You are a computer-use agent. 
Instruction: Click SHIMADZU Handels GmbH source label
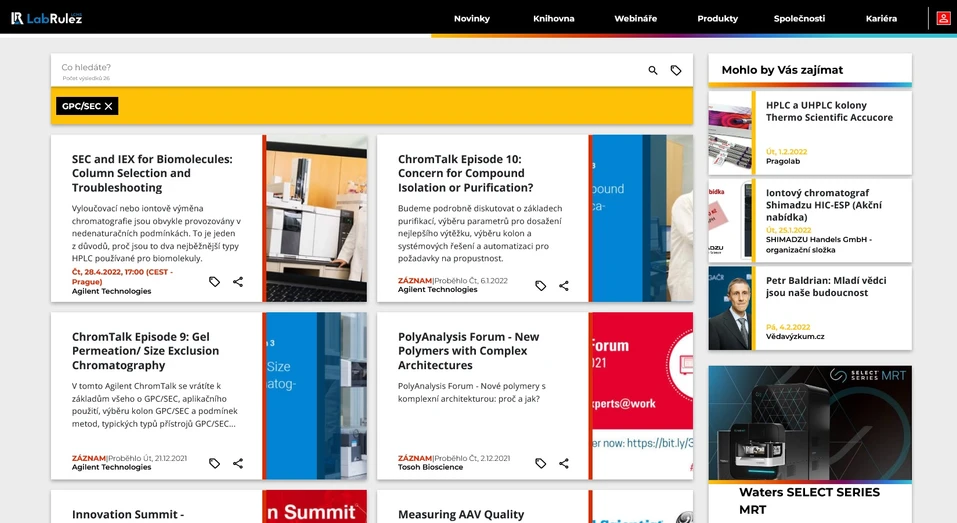[x=818, y=245]
